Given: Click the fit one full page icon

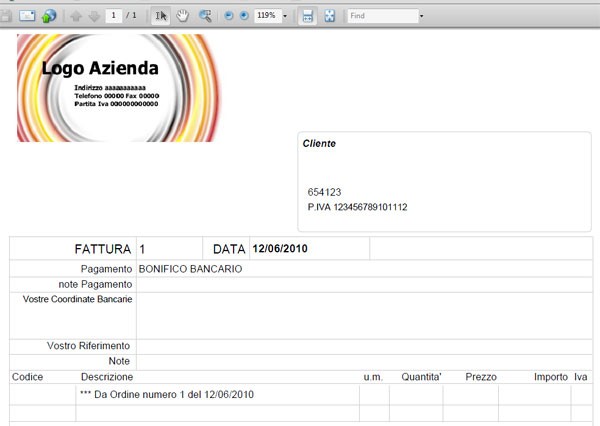Looking at the screenshot, I should click(329, 16).
